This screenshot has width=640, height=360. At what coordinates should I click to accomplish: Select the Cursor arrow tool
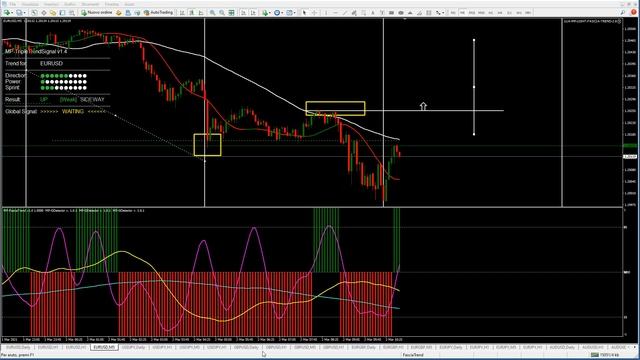click(304, 13)
